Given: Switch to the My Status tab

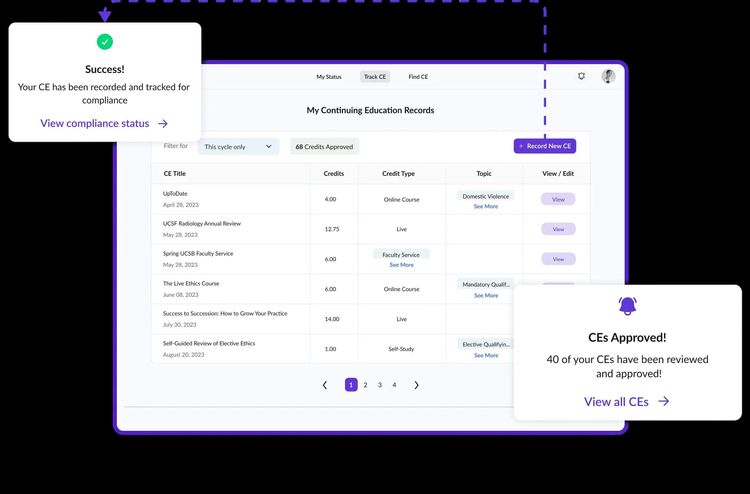Looking at the screenshot, I should coord(329,77).
